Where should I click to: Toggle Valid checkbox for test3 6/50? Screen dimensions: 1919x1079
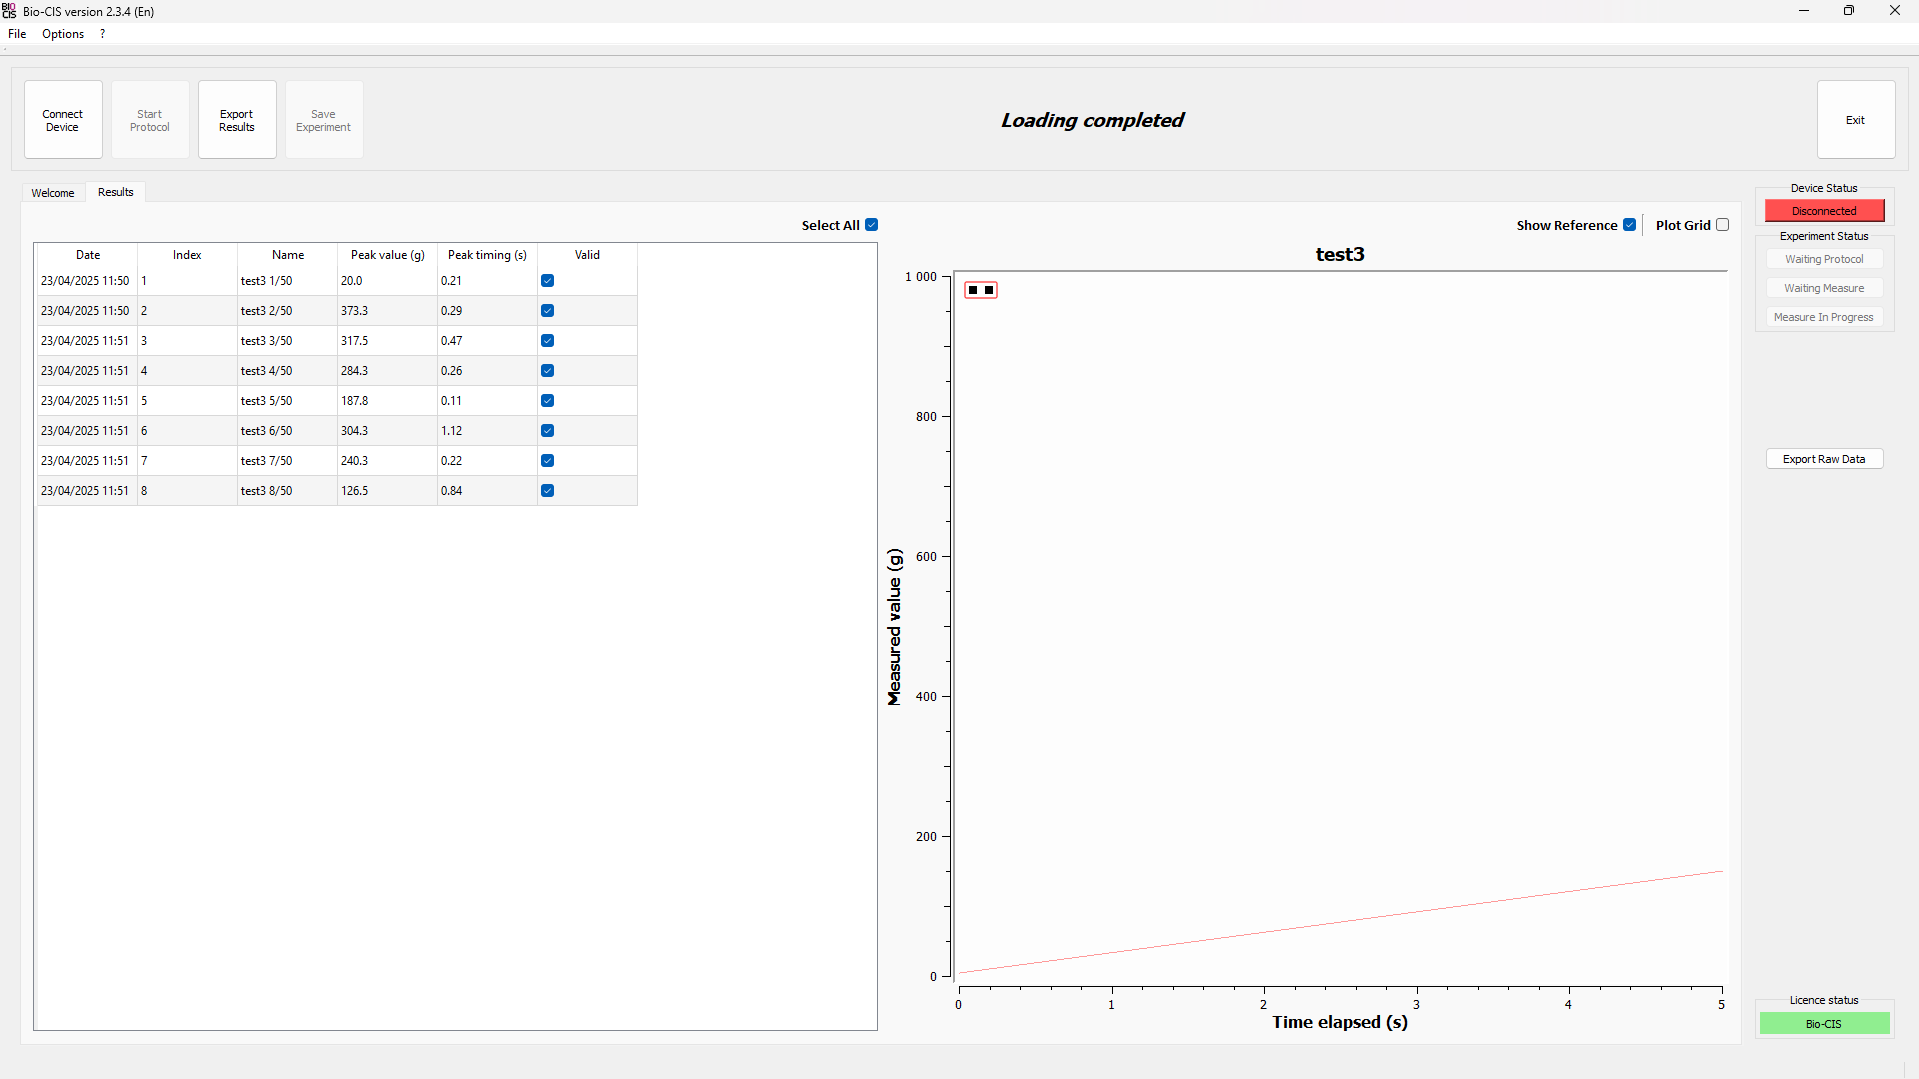(x=547, y=431)
